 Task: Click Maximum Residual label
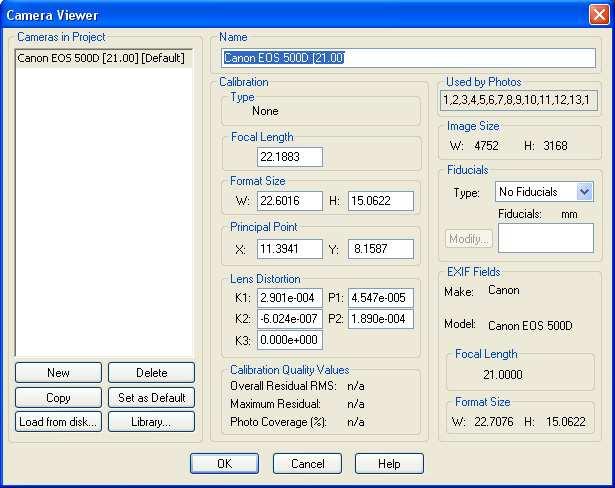click(275, 404)
